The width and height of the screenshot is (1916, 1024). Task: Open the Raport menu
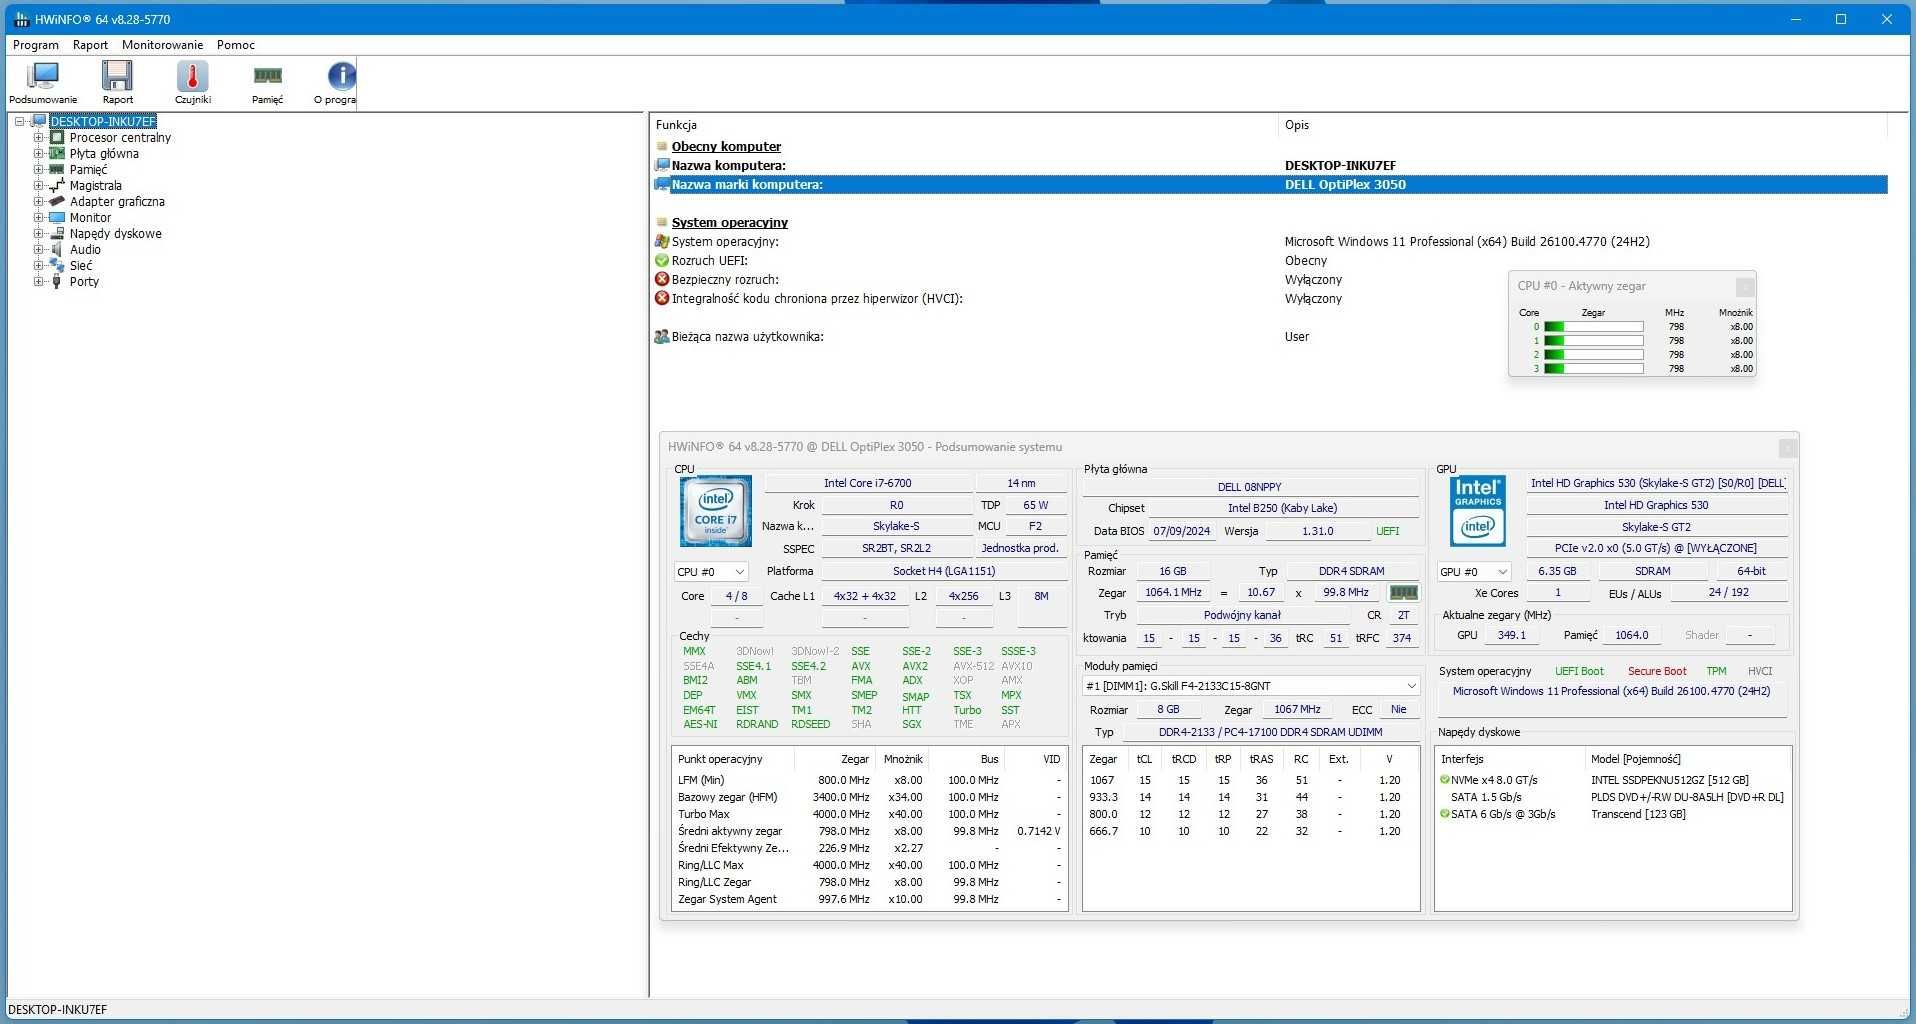90,45
